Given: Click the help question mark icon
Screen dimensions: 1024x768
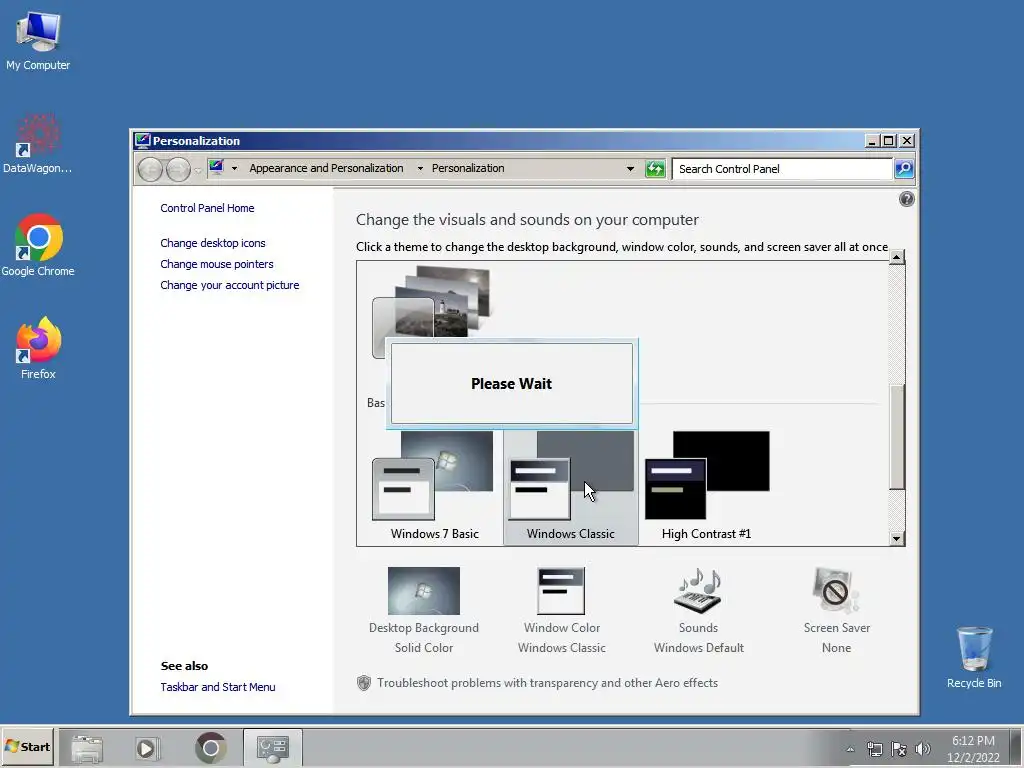Looking at the screenshot, I should click(x=906, y=199).
